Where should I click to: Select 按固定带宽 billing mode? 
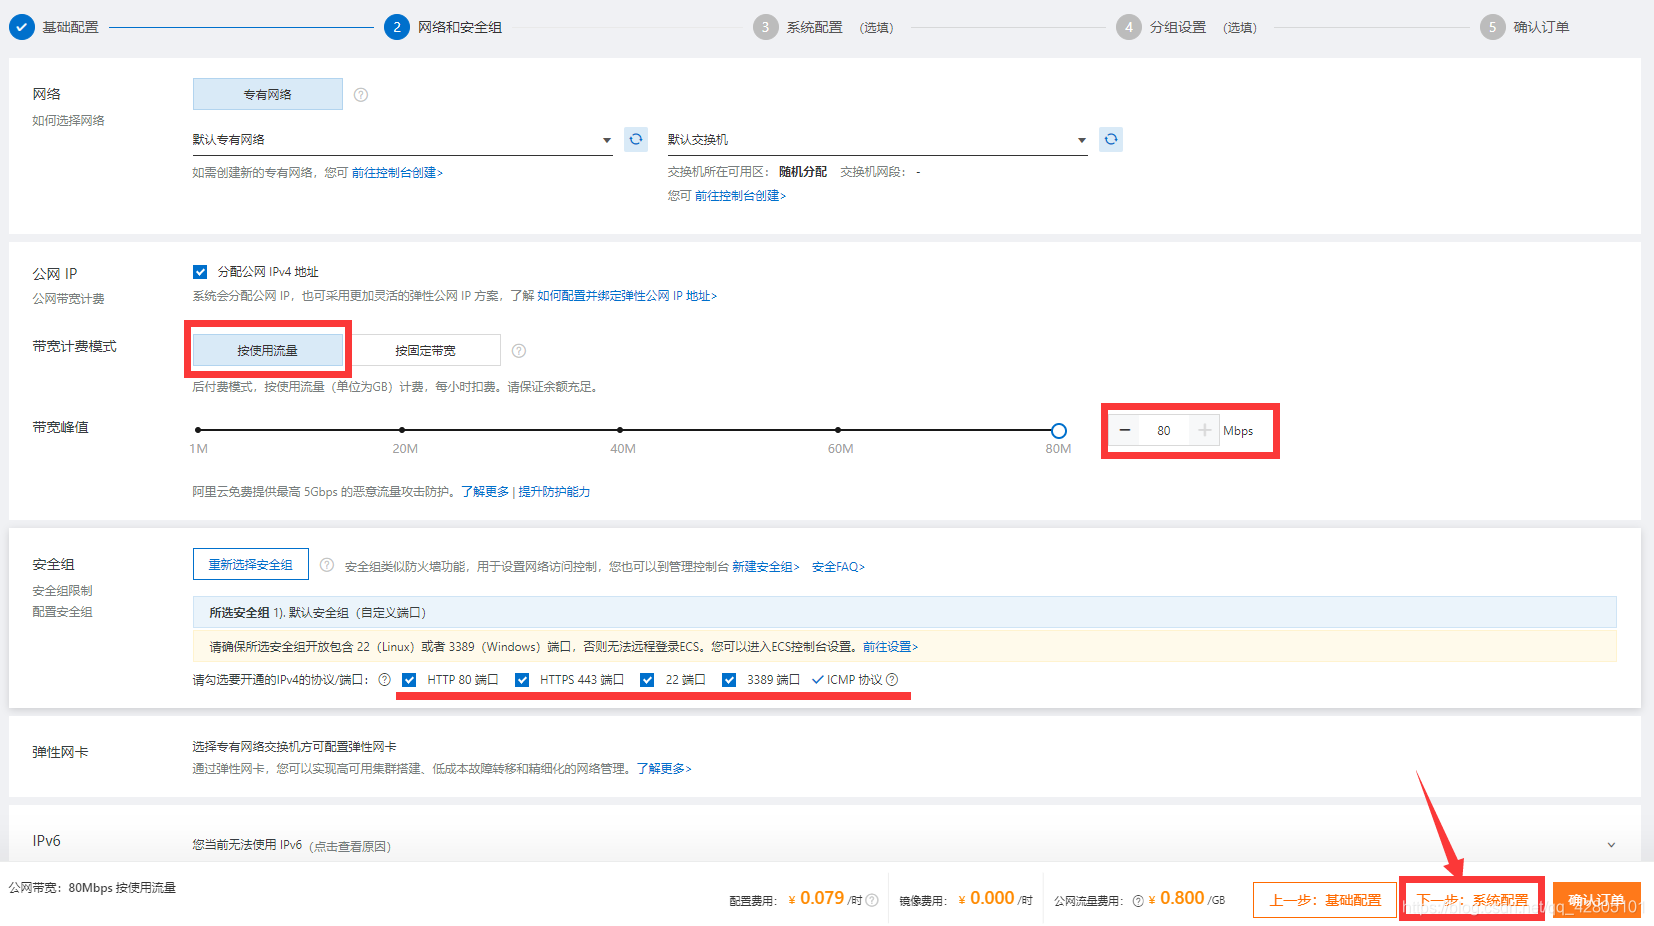[x=425, y=350]
